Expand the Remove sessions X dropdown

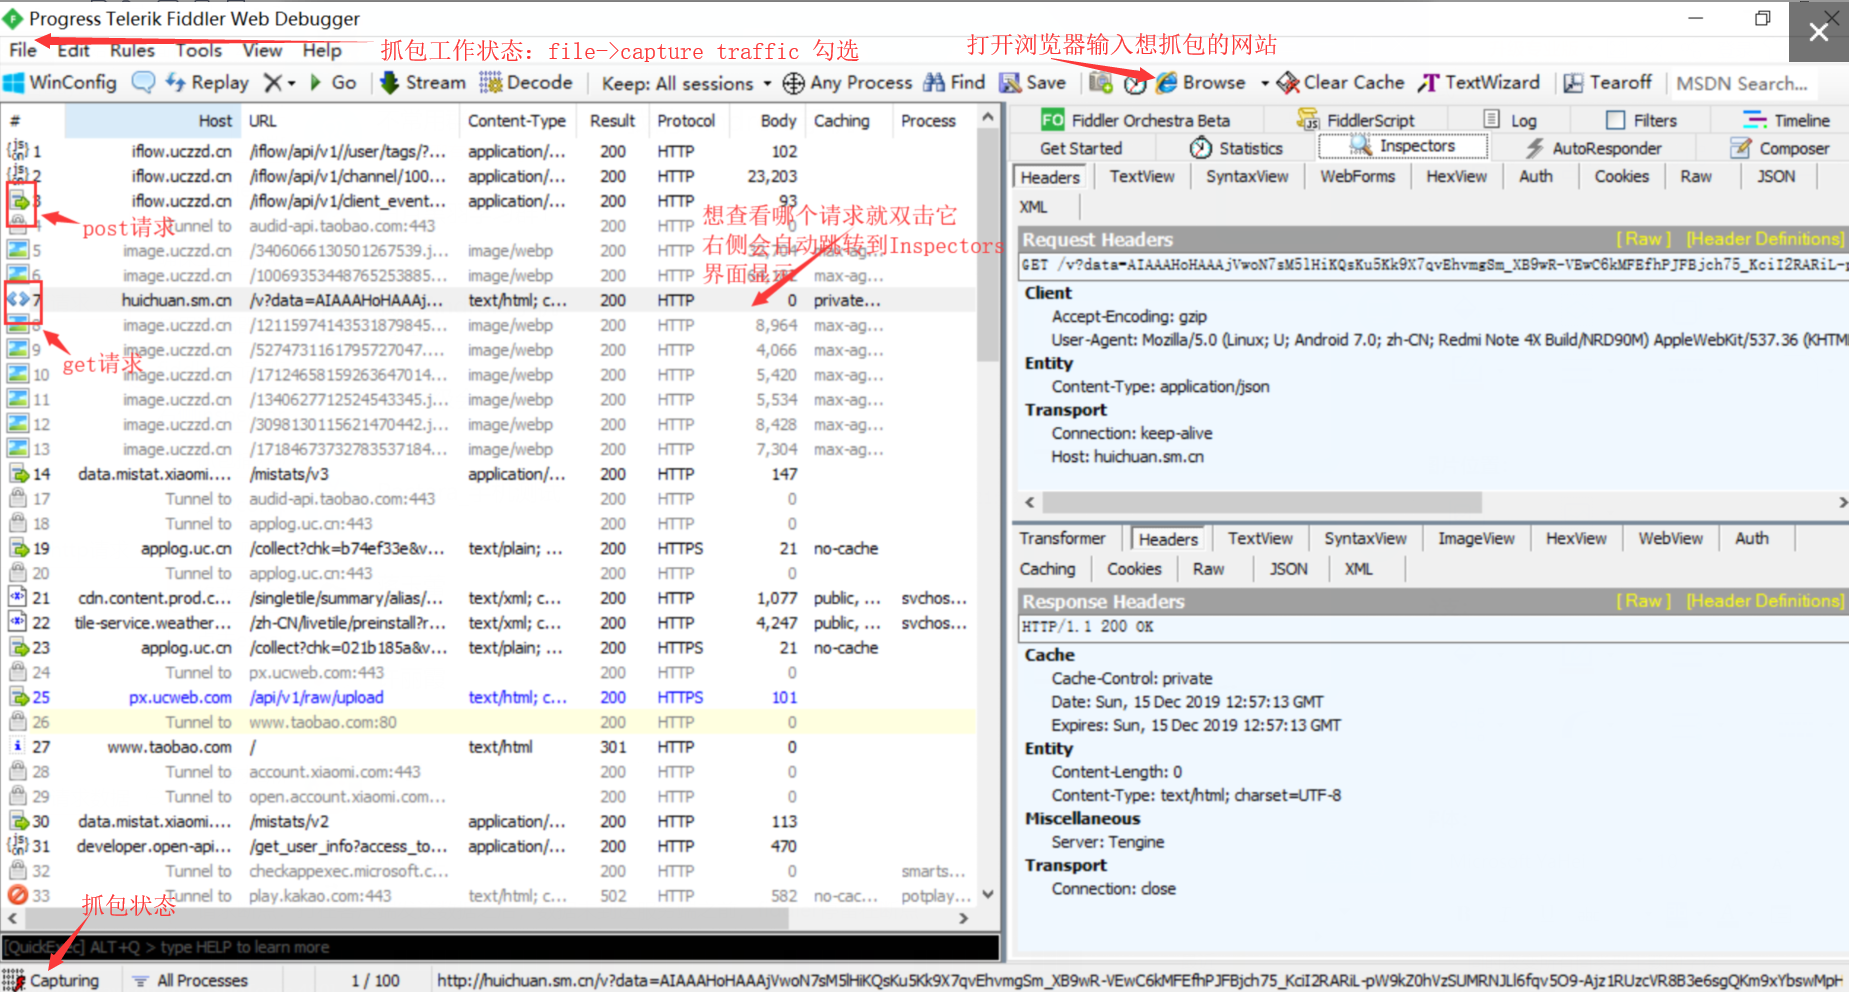[x=280, y=83]
